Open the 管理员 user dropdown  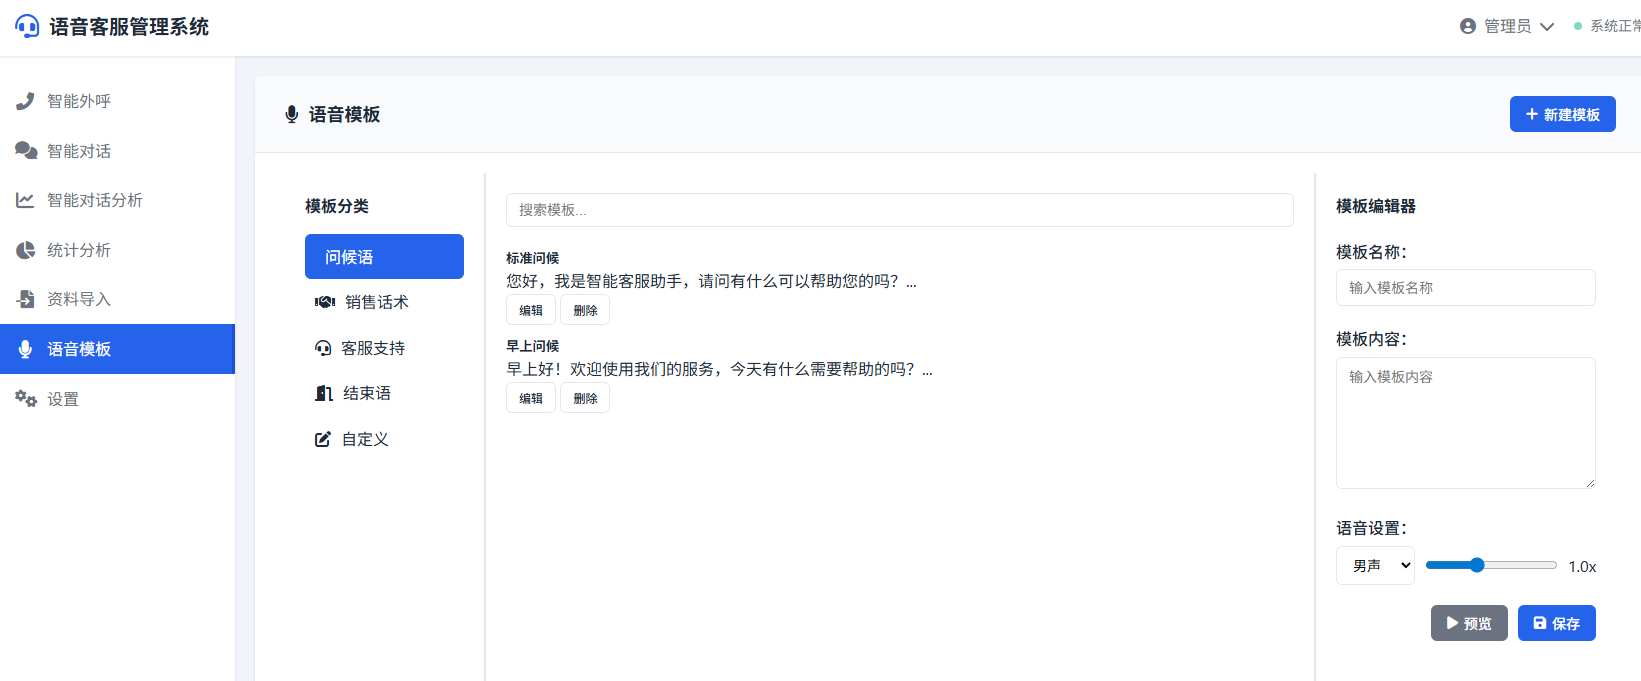click(1507, 26)
